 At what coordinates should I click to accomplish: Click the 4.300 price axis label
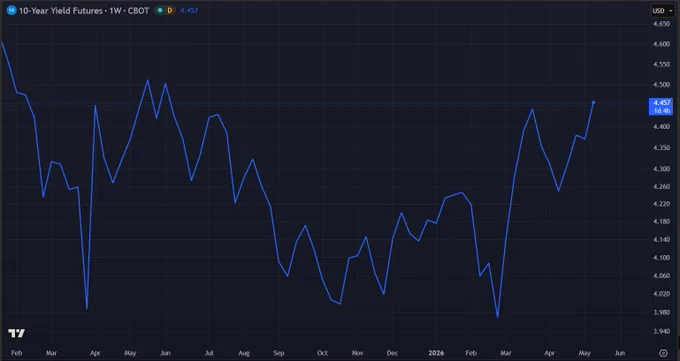coord(661,168)
